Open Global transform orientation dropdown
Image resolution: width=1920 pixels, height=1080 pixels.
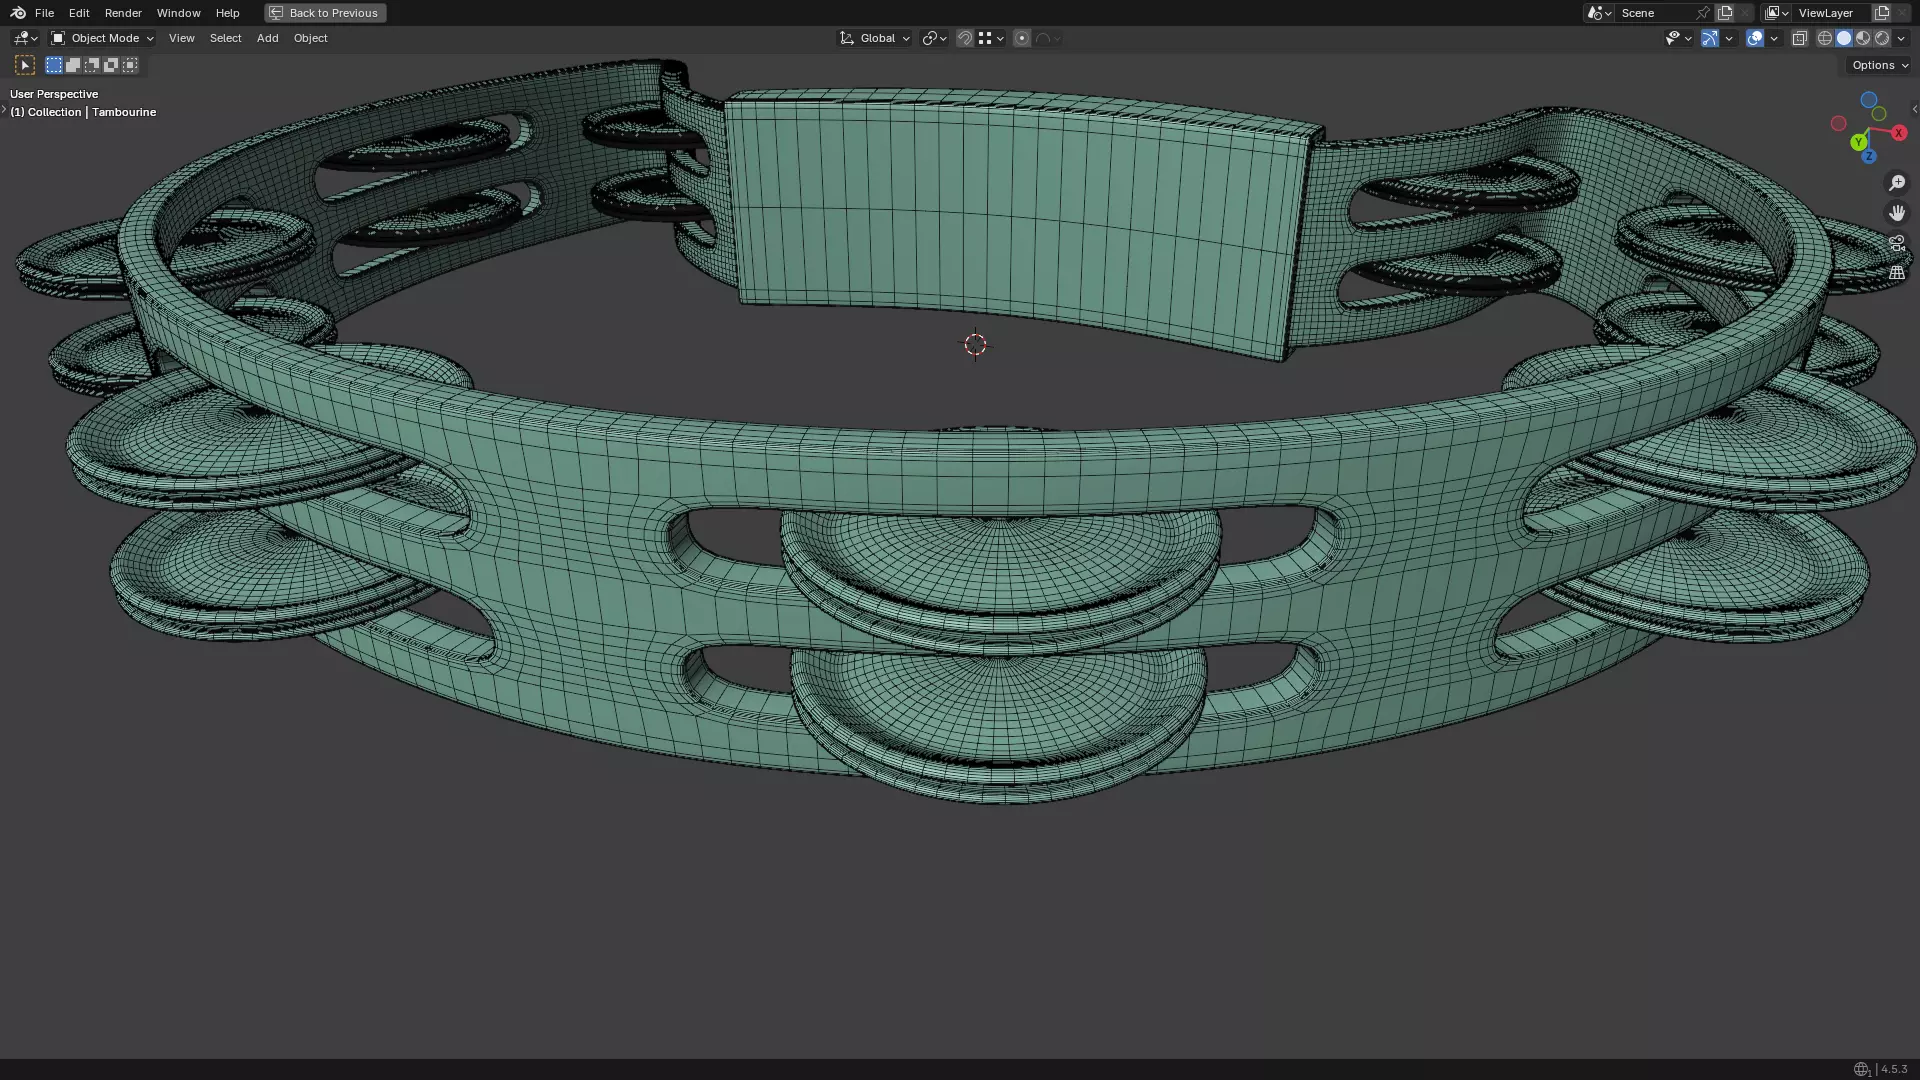[x=875, y=38]
